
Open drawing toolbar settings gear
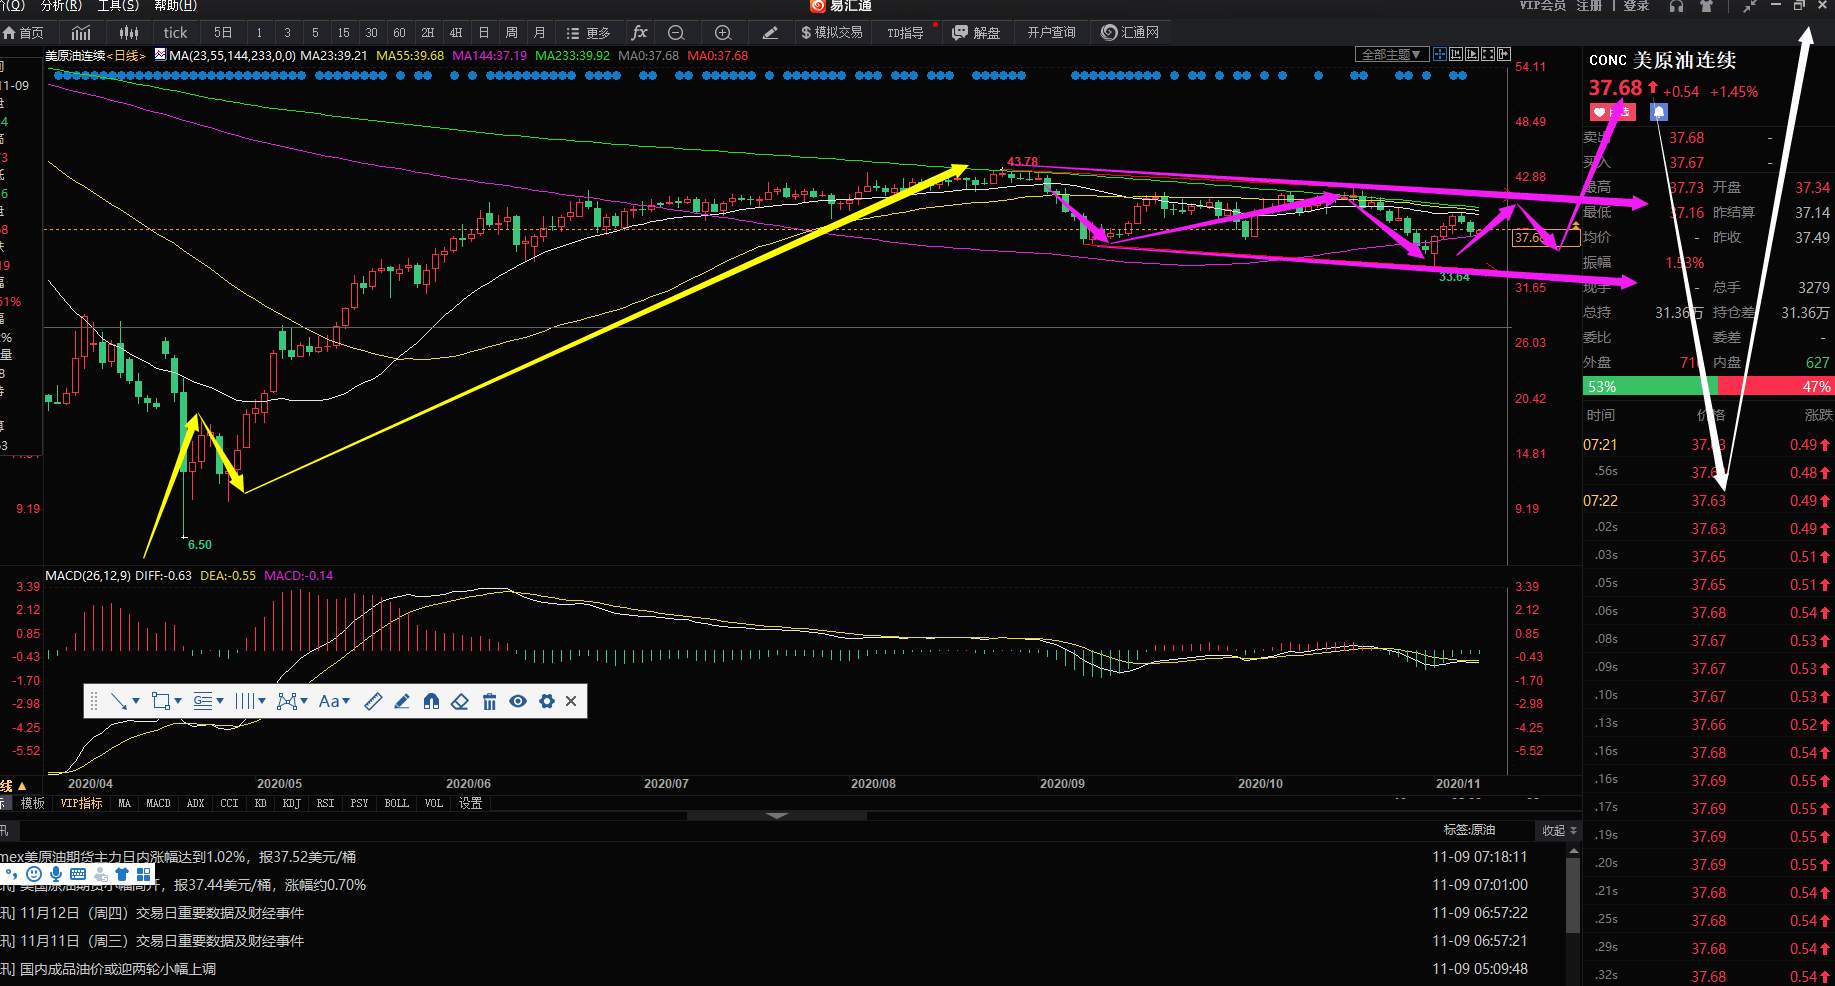pos(546,701)
